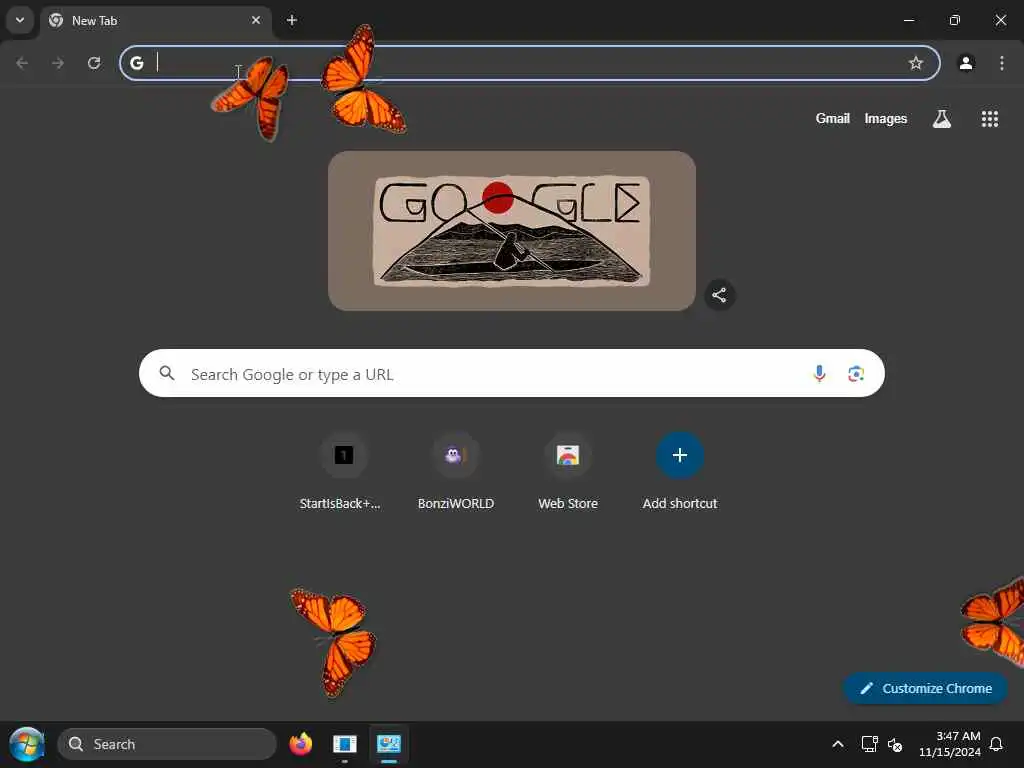Expand hidden system tray icons
The image size is (1024, 768).
coord(838,744)
